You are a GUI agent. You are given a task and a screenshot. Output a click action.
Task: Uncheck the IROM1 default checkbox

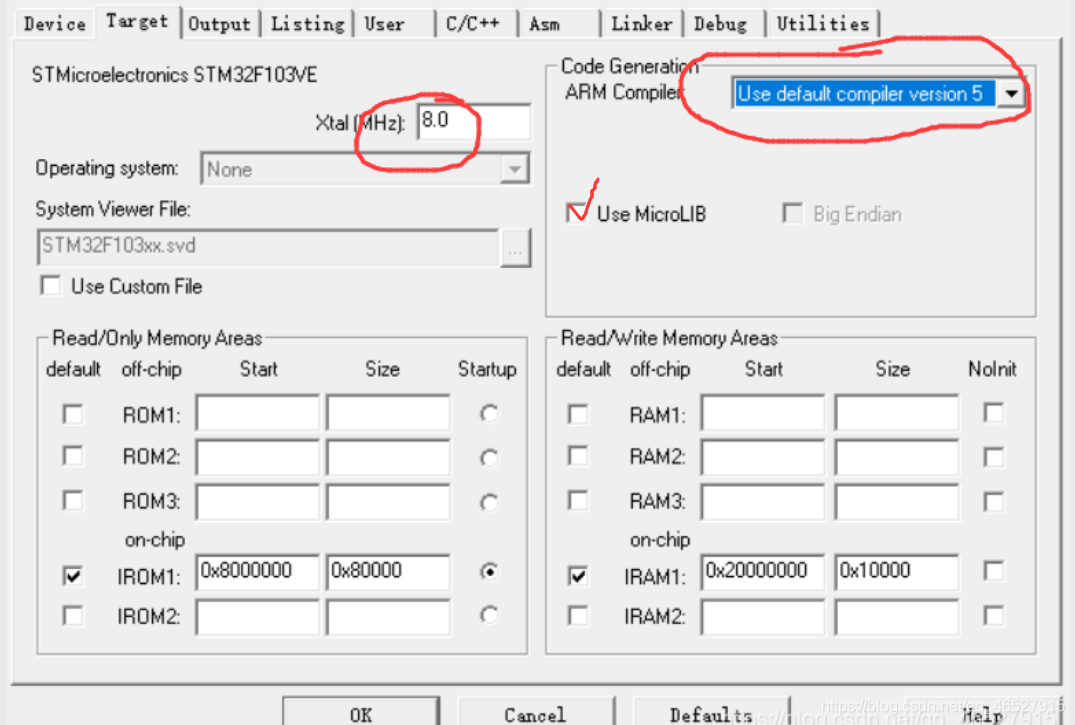click(73, 575)
